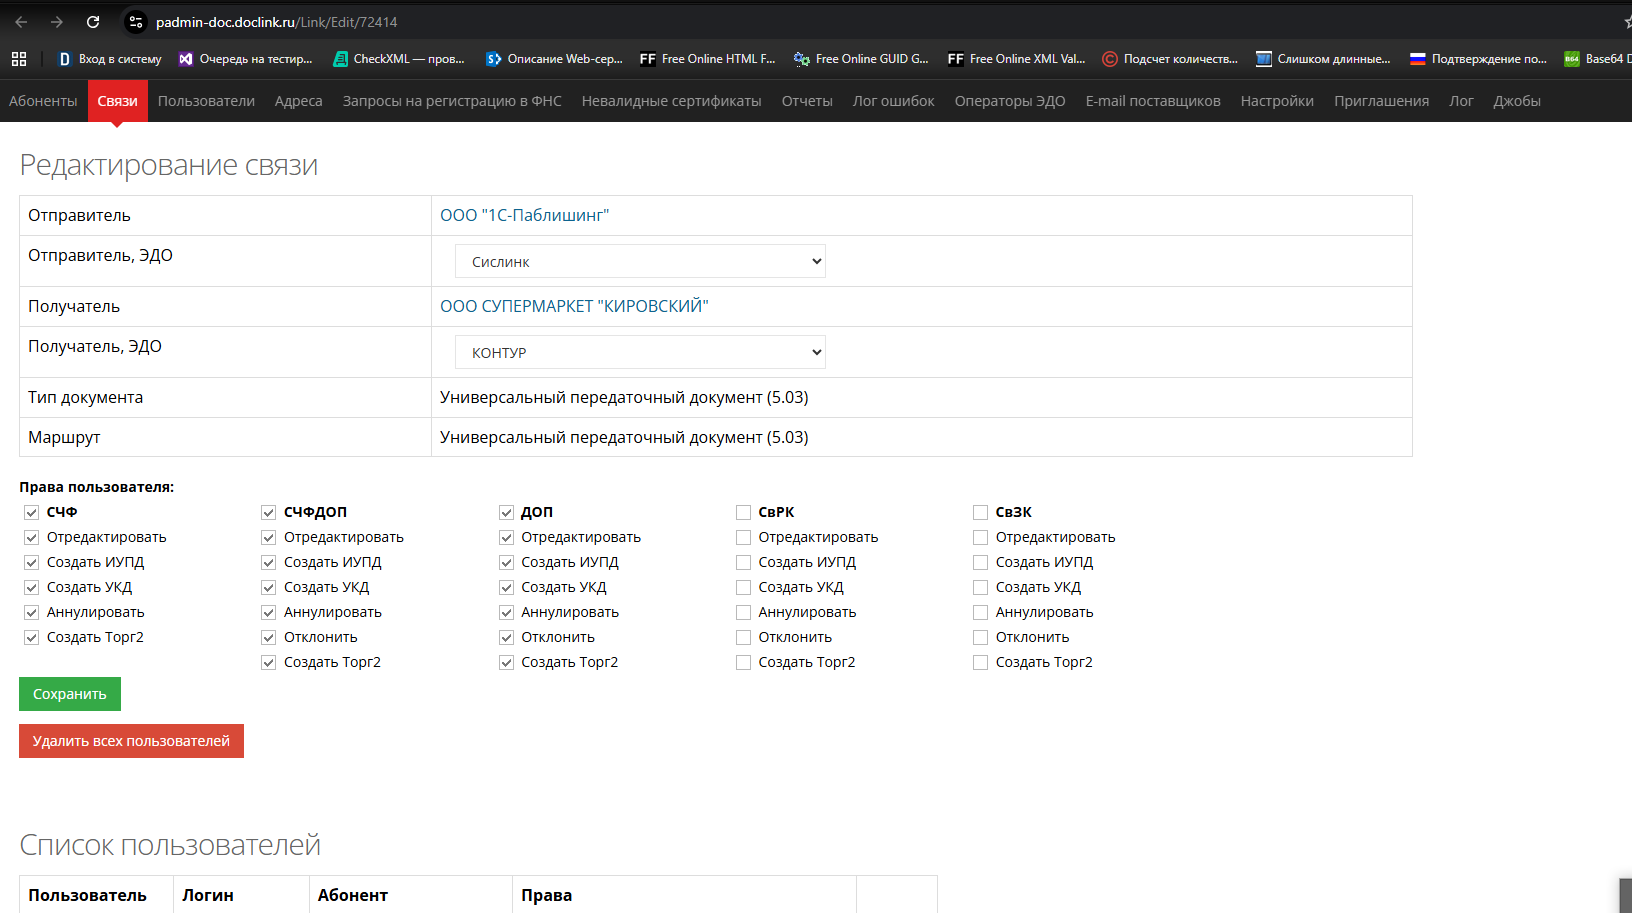Open the 'Слишком длинные...' bookmark
The height and width of the screenshot is (913, 1632).
tap(1323, 59)
